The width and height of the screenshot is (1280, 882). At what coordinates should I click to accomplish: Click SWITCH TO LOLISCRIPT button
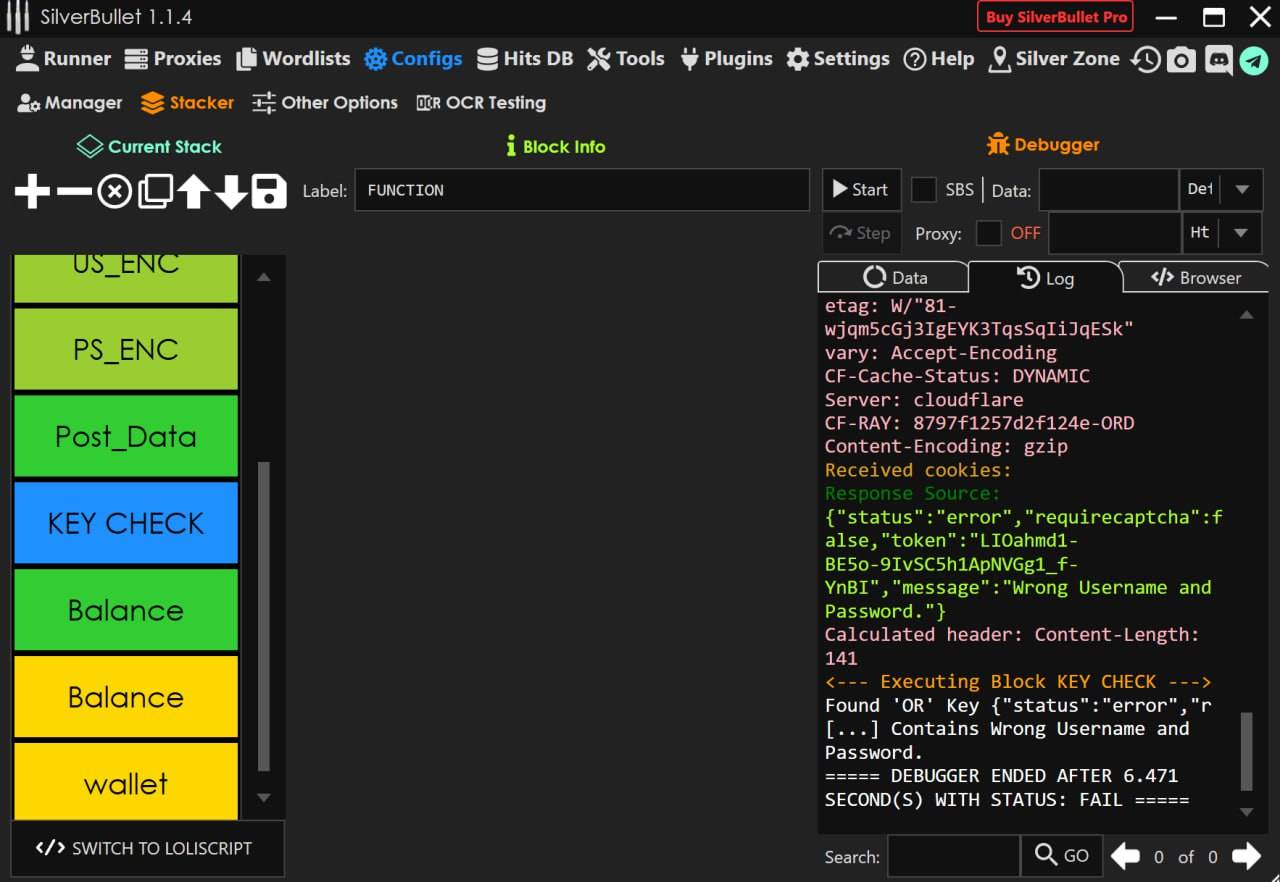[147, 848]
